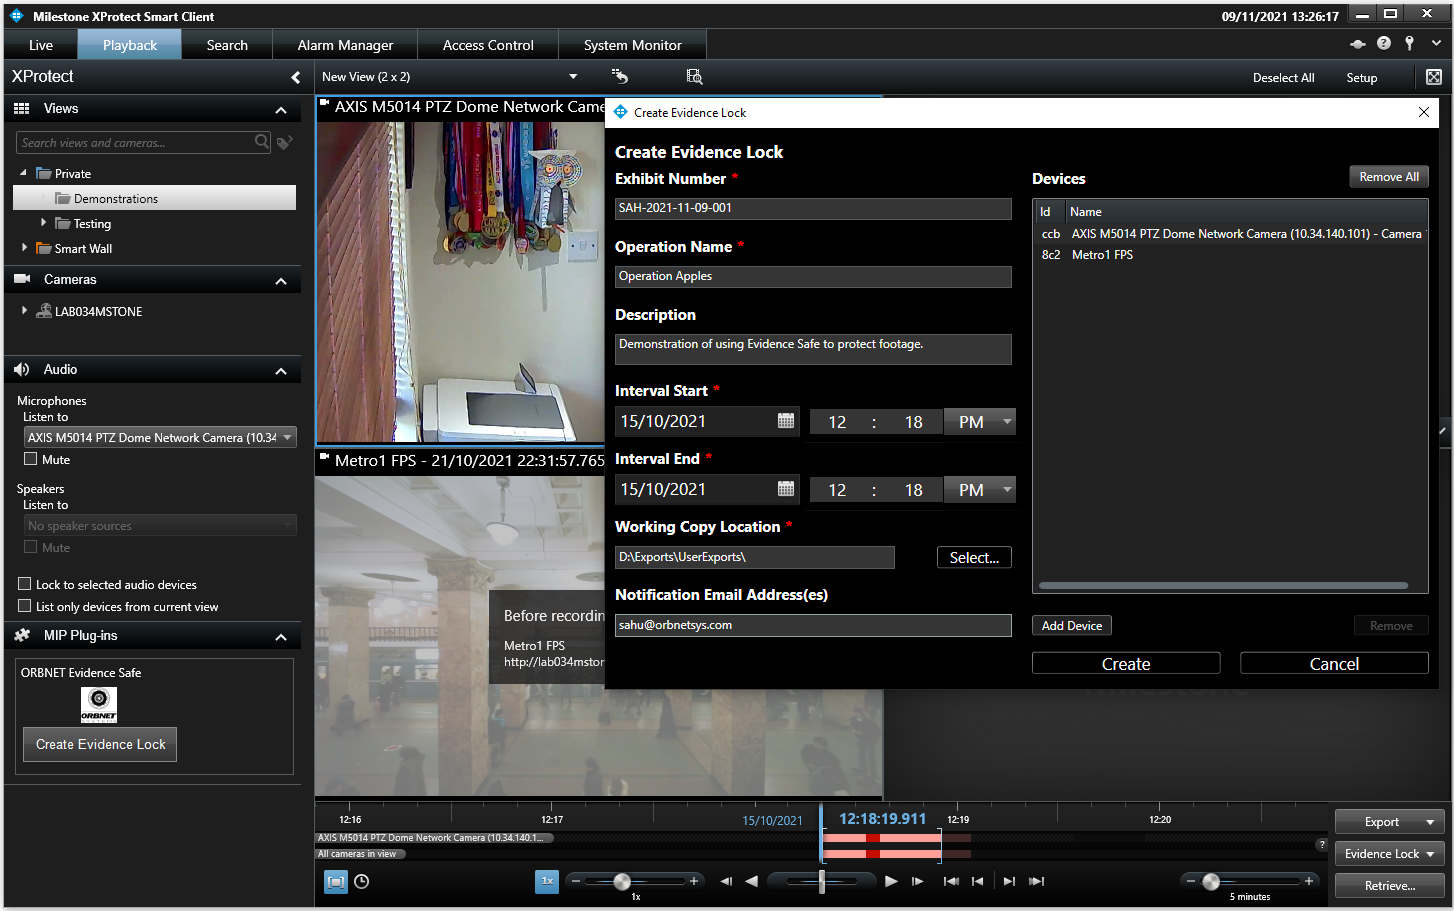This screenshot has width=1454, height=911.
Task: Open calendar picker for Interval End
Action: click(x=786, y=489)
